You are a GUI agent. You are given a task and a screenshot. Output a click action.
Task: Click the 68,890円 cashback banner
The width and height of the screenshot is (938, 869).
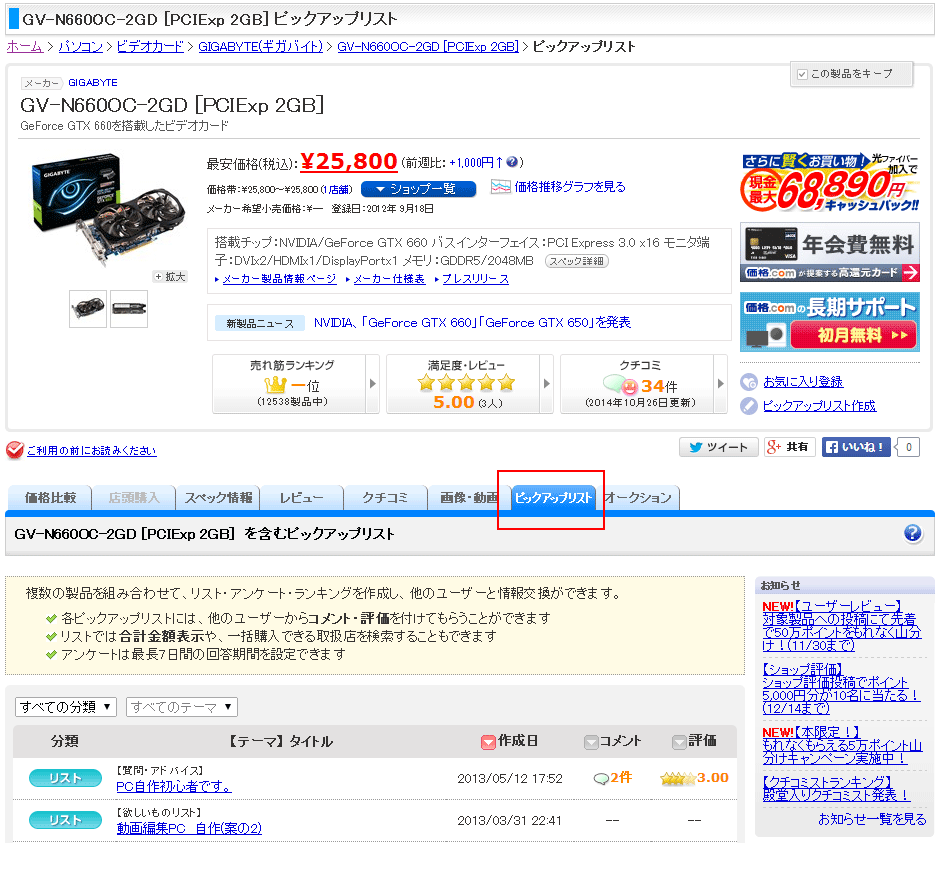[x=830, y=183]
